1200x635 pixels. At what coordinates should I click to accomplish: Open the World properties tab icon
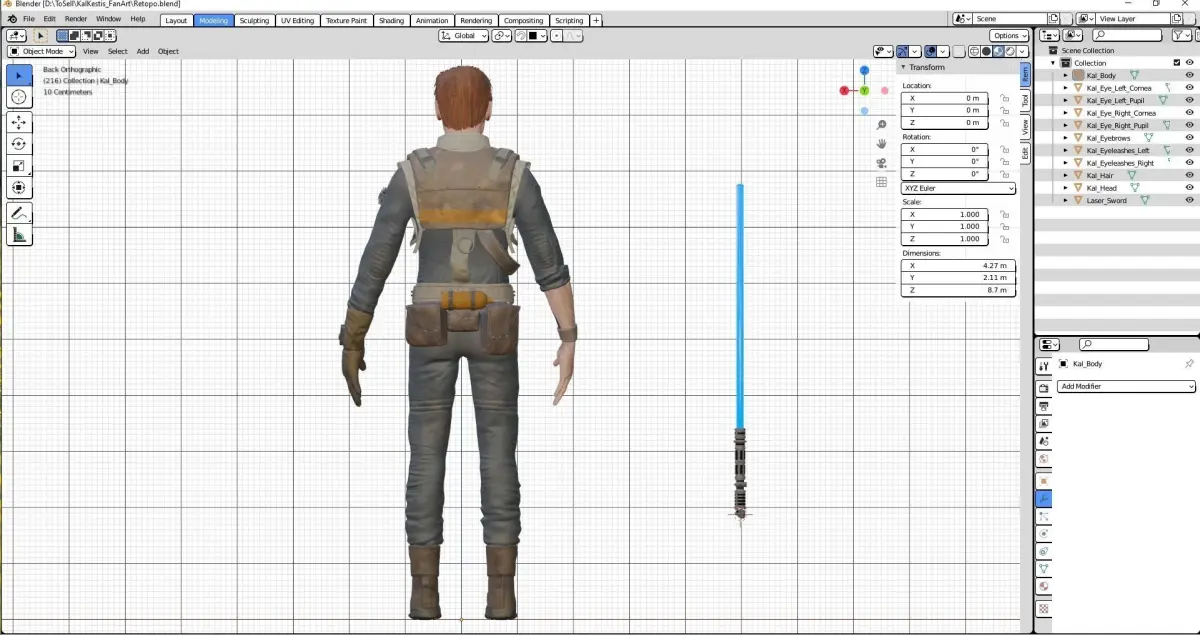pos(1044,460)
